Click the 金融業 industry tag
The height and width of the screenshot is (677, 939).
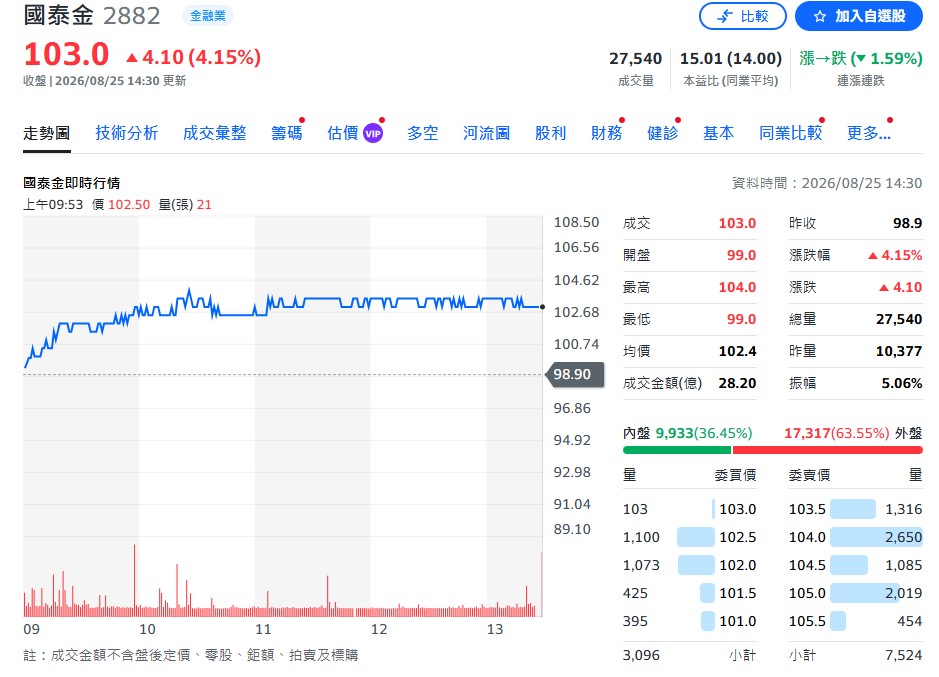point(208,16)
